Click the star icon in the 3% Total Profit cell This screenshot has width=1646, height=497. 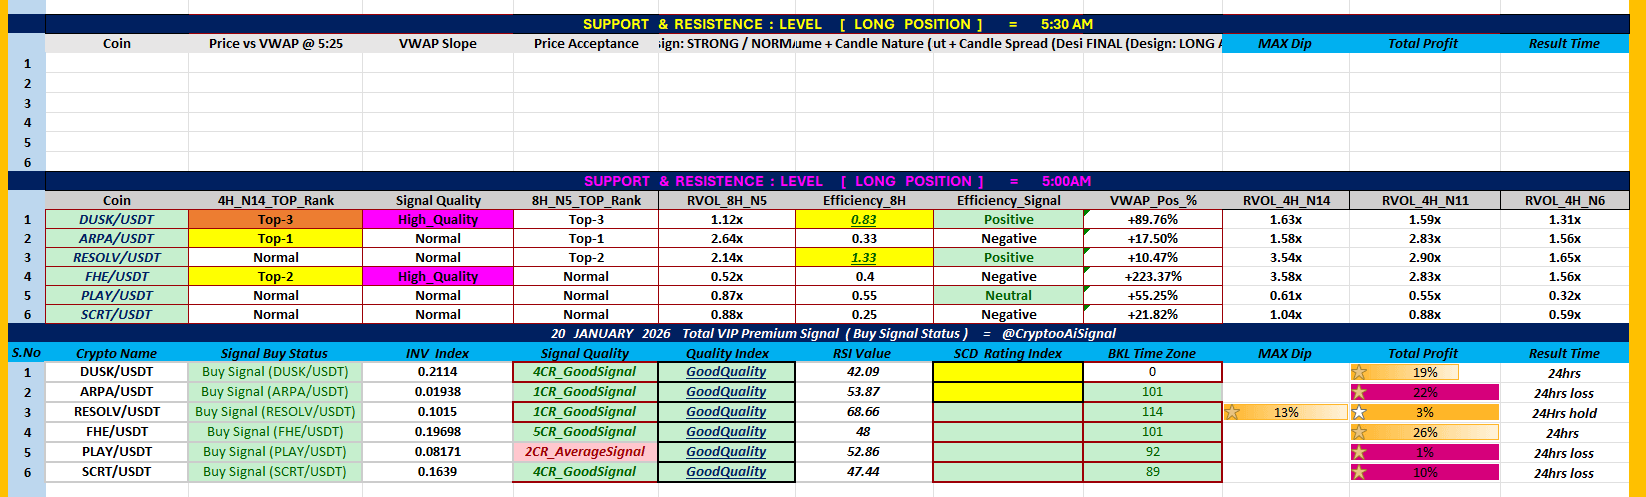coord(1359,412)
